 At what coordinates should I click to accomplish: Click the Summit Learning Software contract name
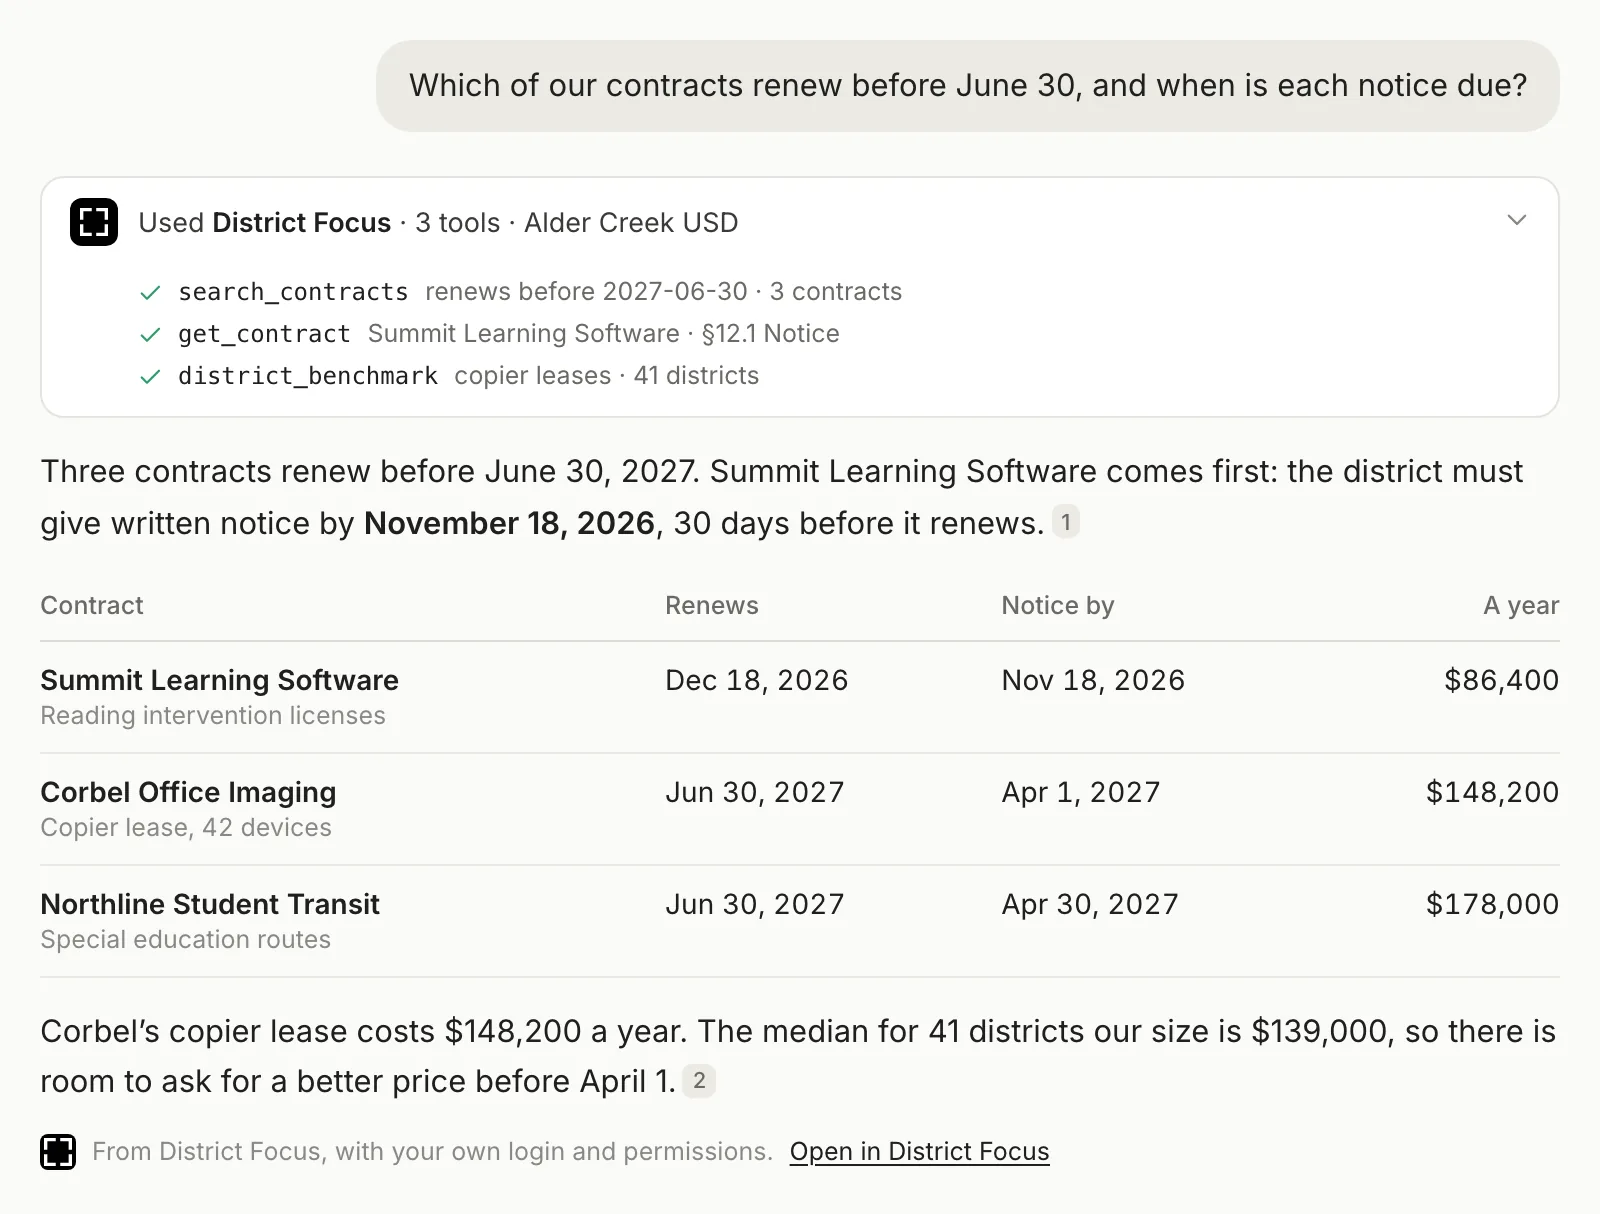(219, 680)
